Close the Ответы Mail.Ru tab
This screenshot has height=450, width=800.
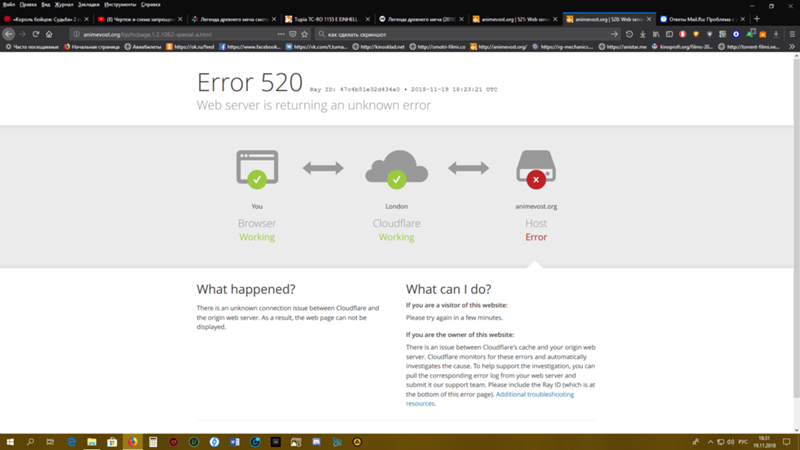(x=742, y=19)
